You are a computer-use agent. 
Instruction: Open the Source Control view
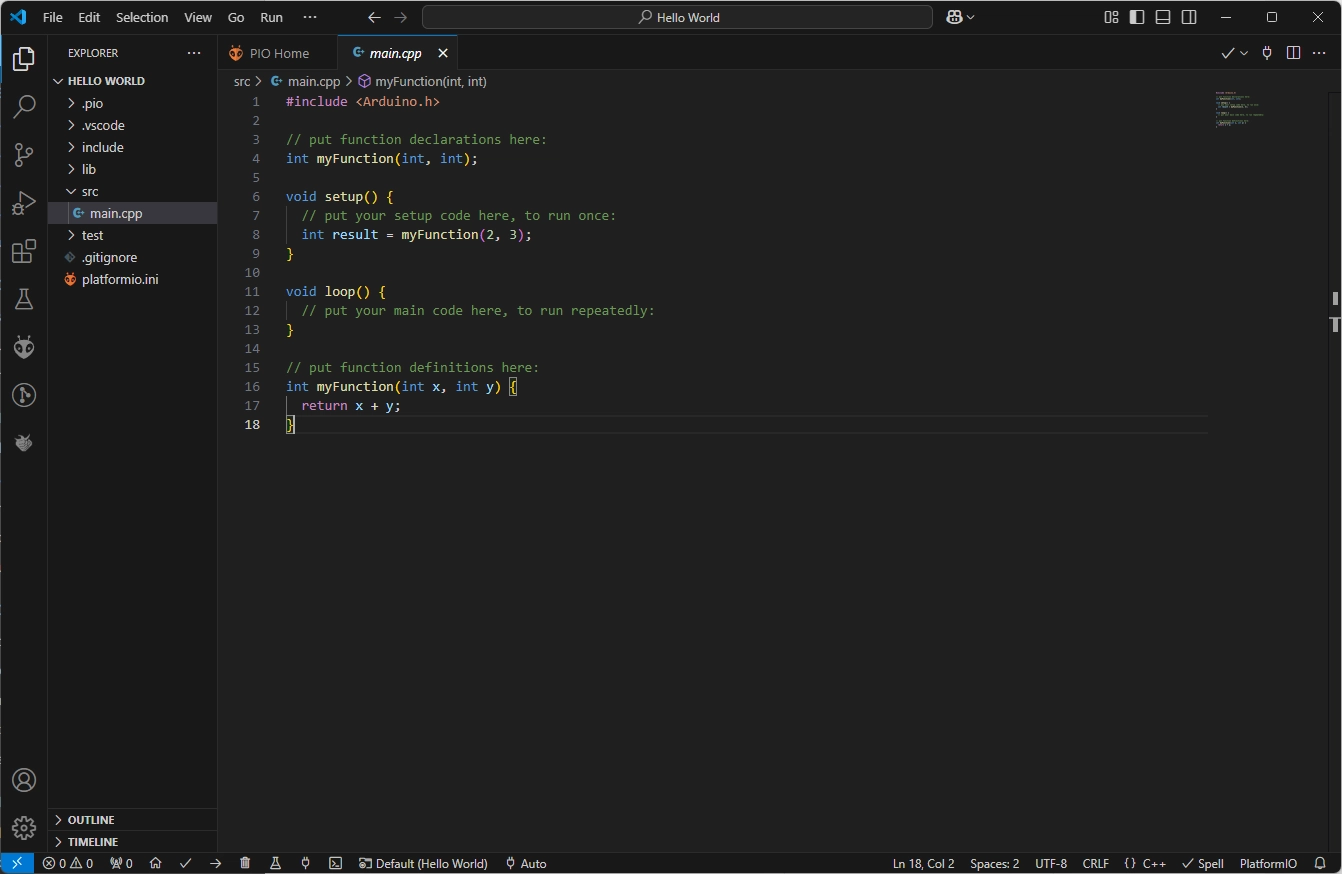[24, 154]
